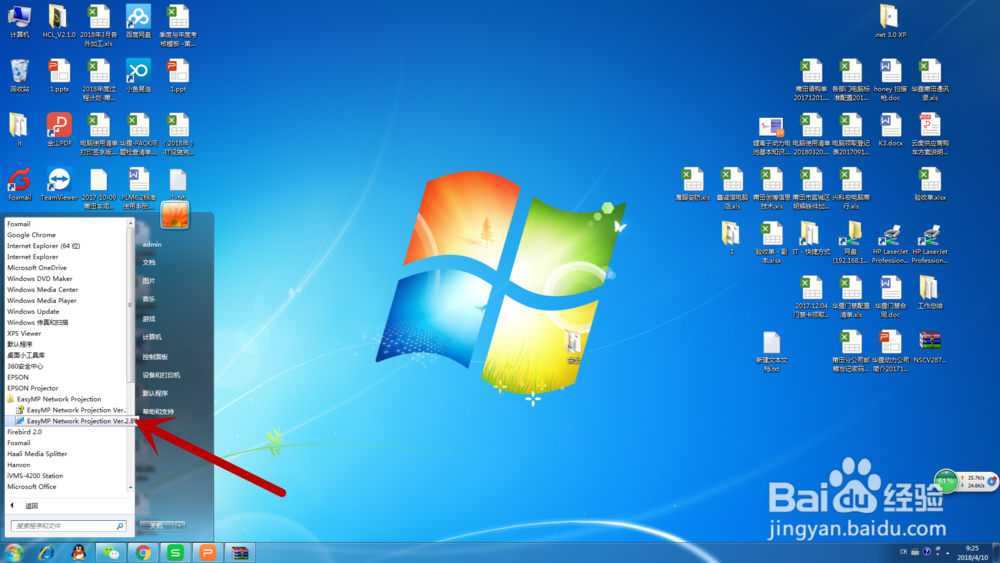Select the 验收单.xlsx desktop file
This screenshot has width=1000, height=563.
pyautogui.click(x=930, y=184)
